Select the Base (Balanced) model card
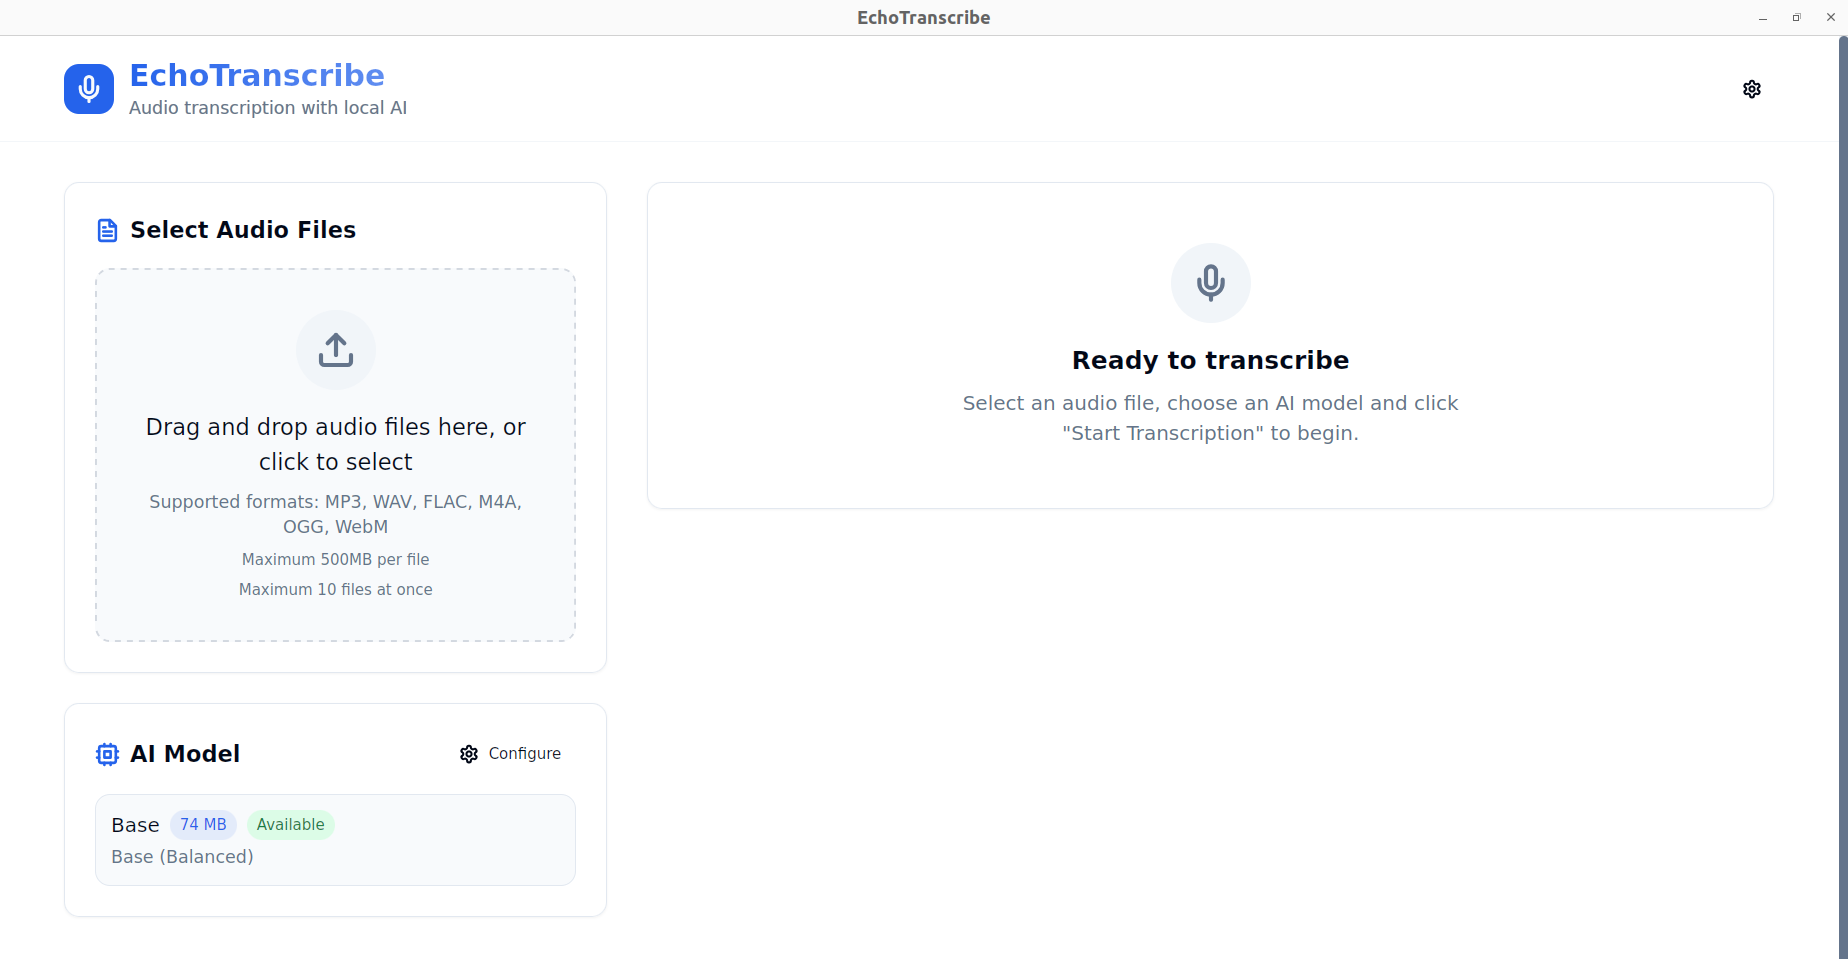Viewport: 1848px width, 959px height. point(335,840)
